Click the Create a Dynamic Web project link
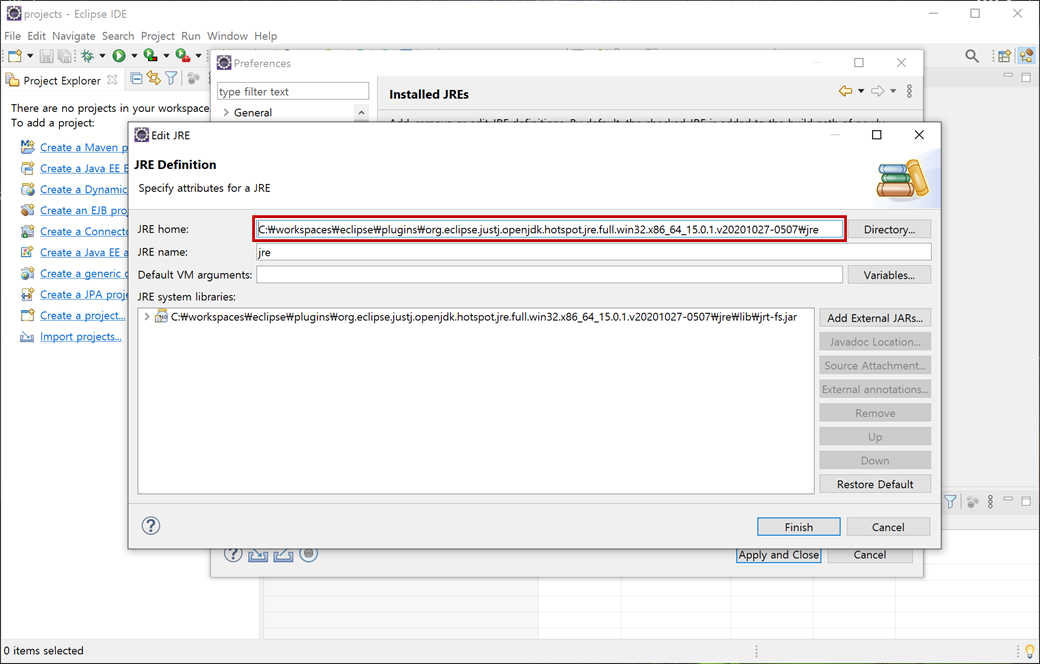 click(84, 190)
